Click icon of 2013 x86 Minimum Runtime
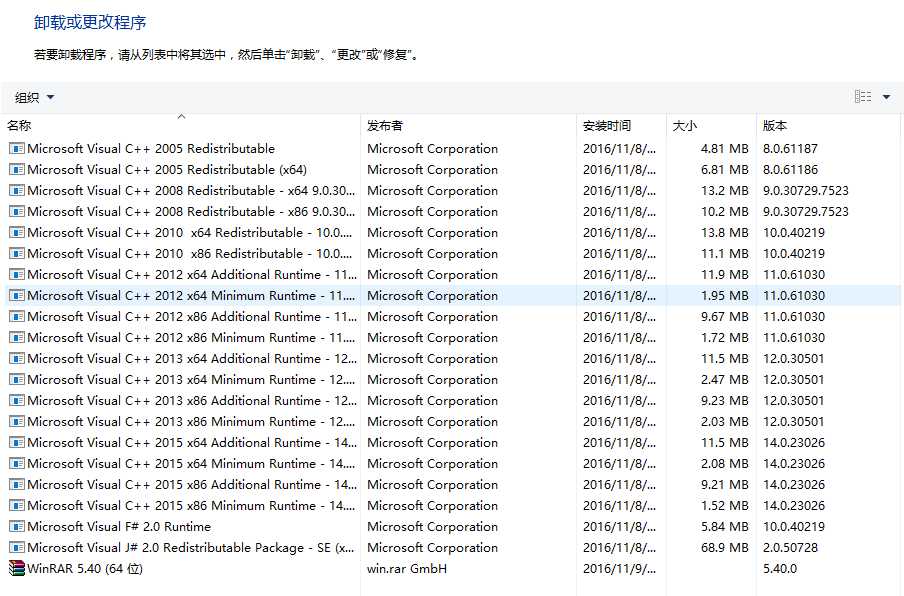Image resolution: width=904 pixels, height=596 pixels. pyautogui.click(x=17, y=422)
